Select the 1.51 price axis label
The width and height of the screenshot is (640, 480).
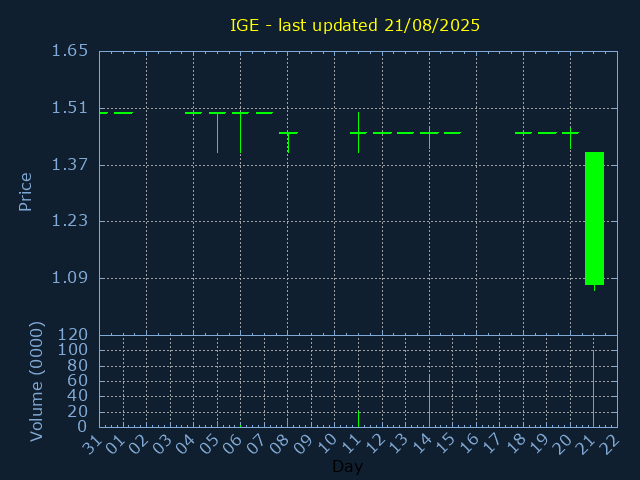[x=70, y=108]
